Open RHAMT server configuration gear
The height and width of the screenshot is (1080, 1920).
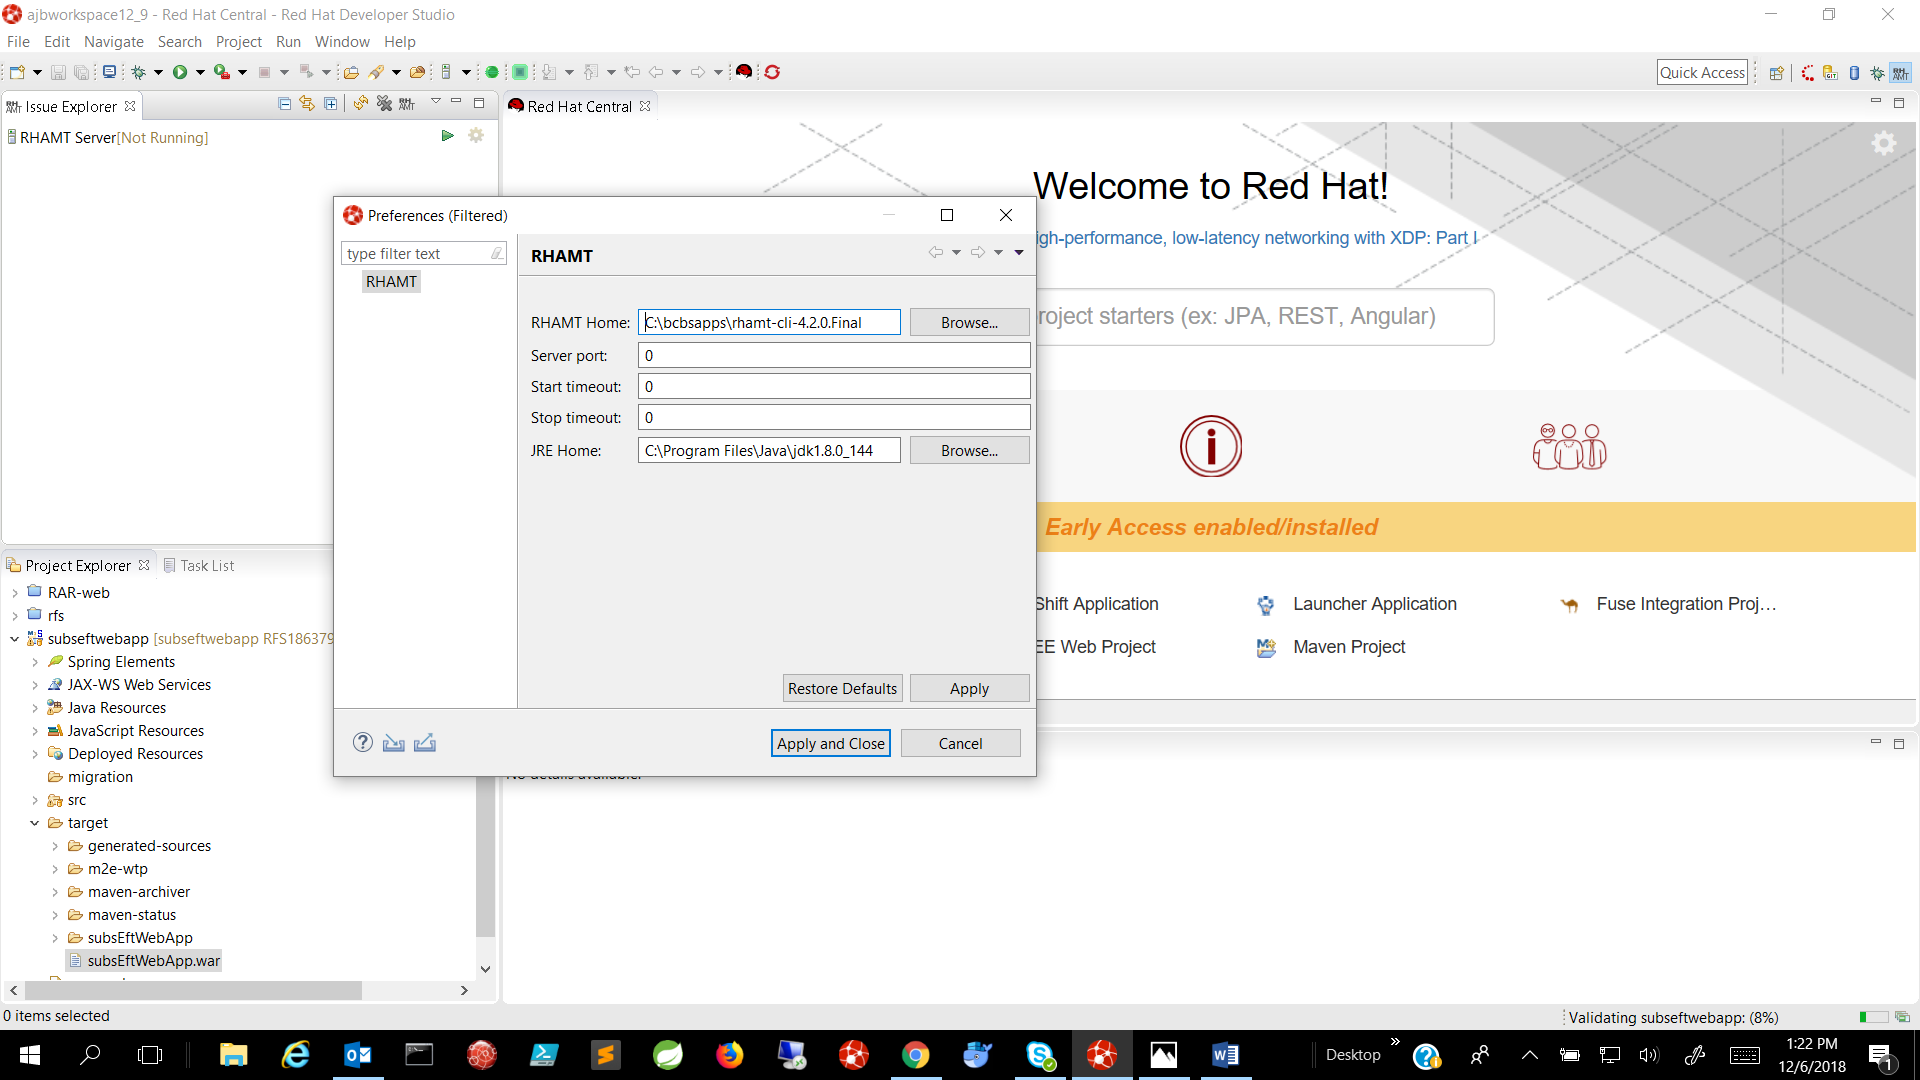click(476, 136)
